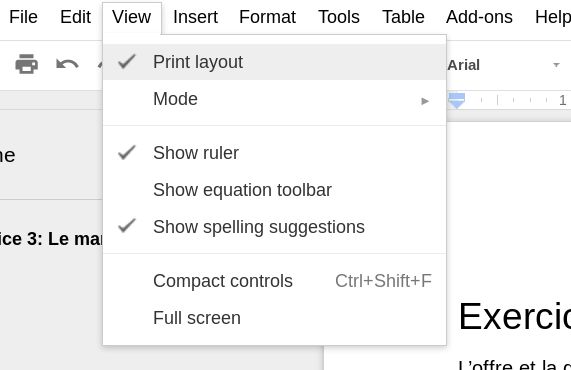
Task: Select Full screen menu entry
Action: [275, 318]
